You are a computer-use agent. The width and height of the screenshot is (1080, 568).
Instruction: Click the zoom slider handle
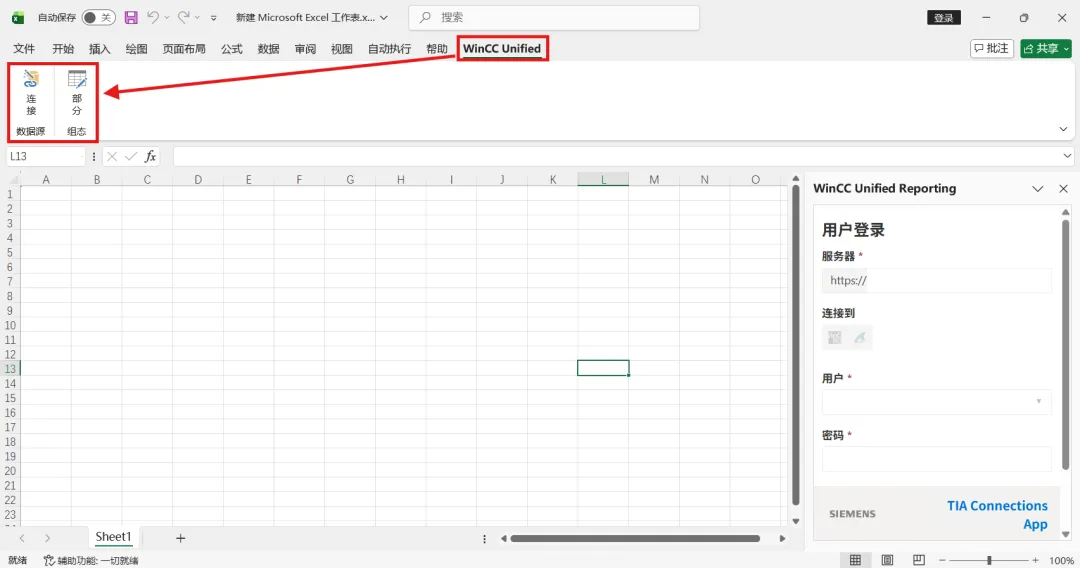click(989, 560)
